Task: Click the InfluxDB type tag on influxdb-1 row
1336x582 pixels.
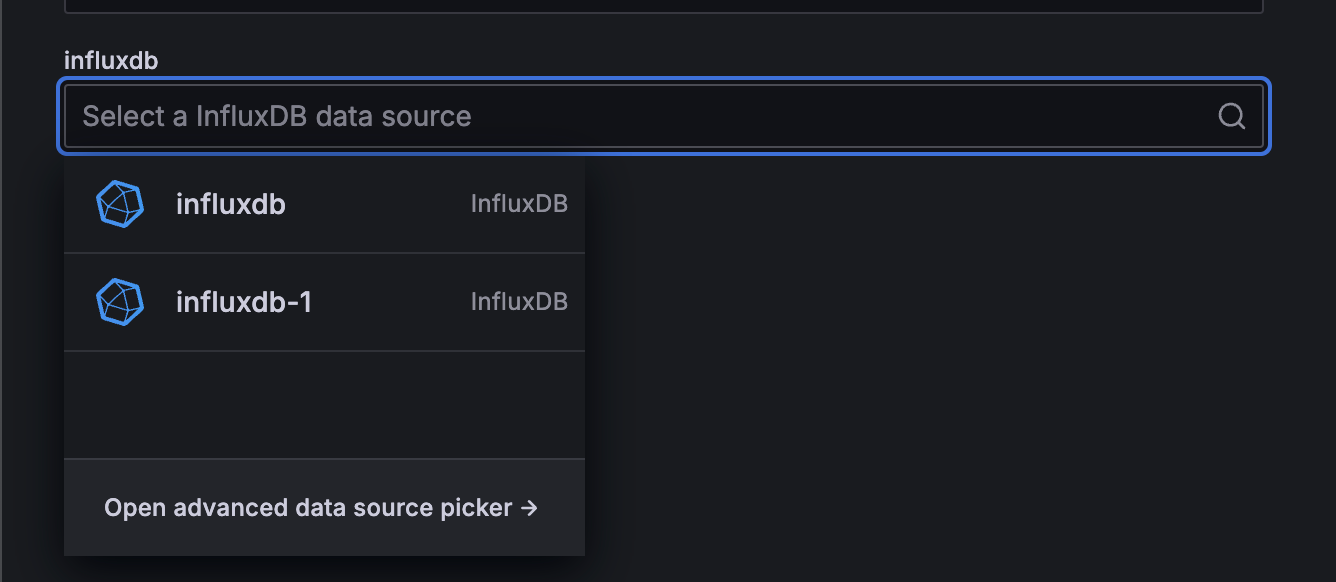Action: 519,302
